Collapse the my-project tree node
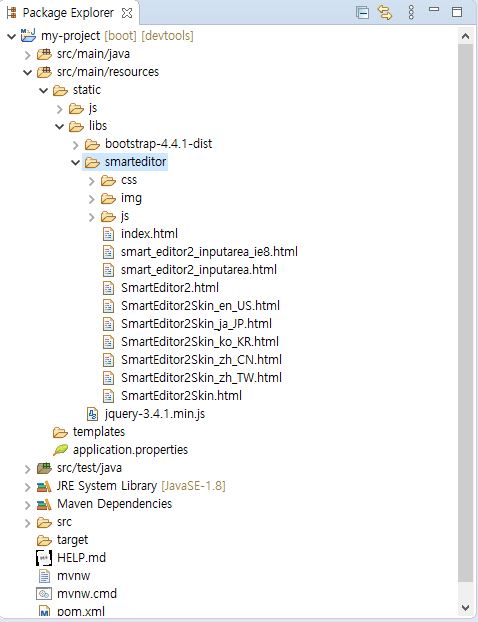The width and height of the screenshot is (478, 622). point(12,36)
